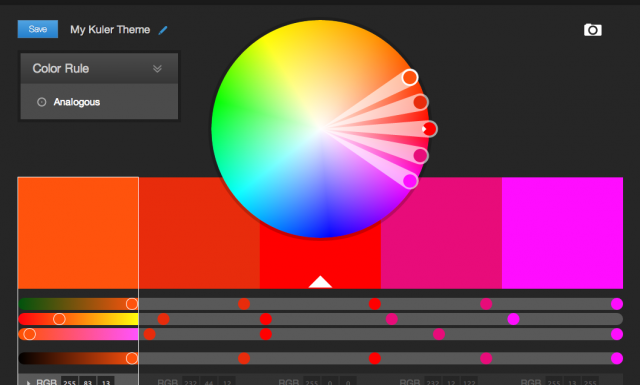Click red-orange dot in second slider row
Viewport: 640px width, 385px height.
(x=163, y=319)
